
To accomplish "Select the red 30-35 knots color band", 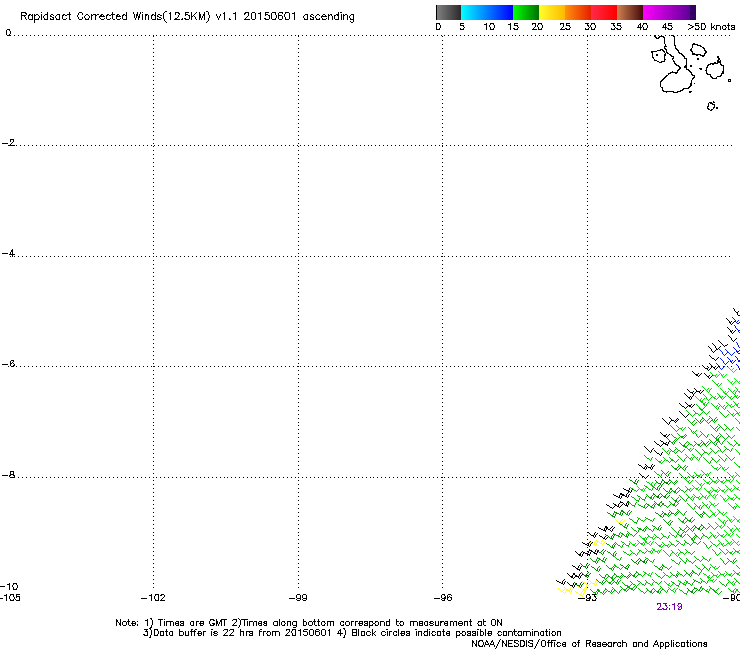I will click(x=604, y=12).
